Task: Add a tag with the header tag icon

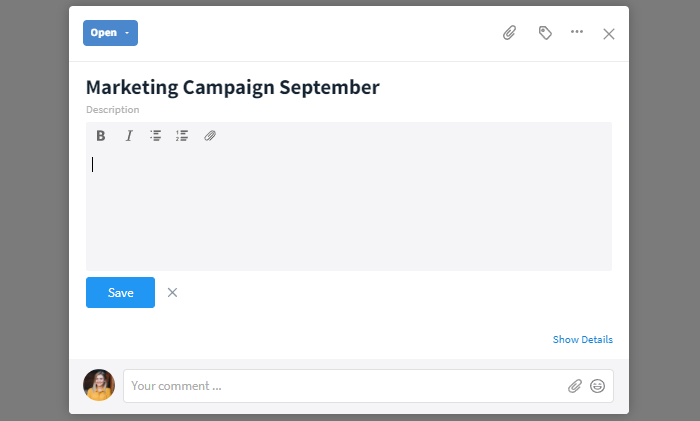Action: [x=545, y=33]
